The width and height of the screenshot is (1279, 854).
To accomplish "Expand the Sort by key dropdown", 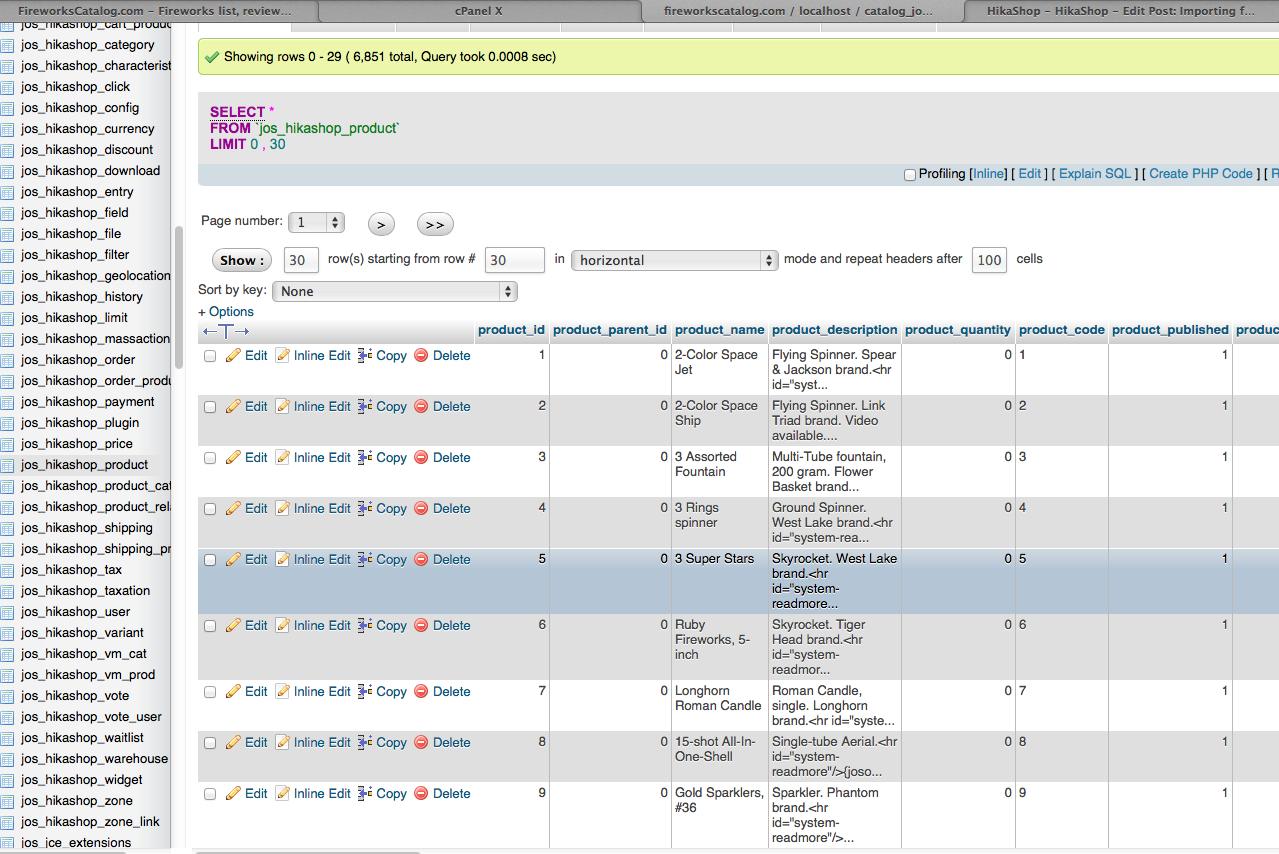I will [x=395, y=292].
